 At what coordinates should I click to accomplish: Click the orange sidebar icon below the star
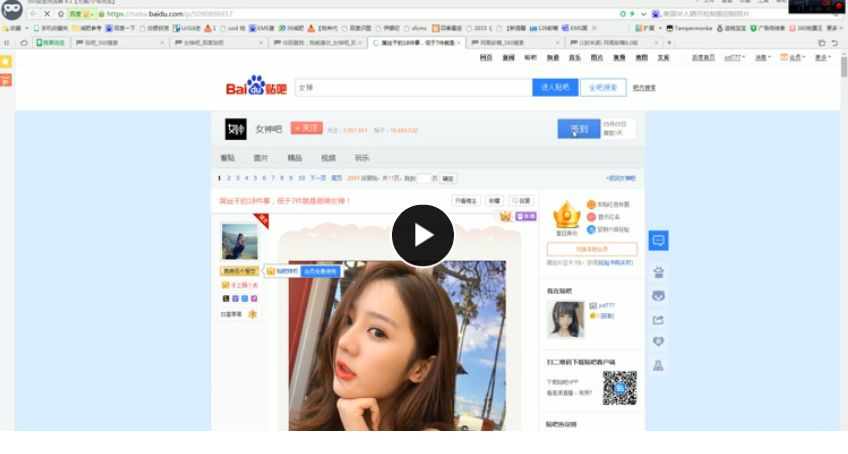pos(6,80)
